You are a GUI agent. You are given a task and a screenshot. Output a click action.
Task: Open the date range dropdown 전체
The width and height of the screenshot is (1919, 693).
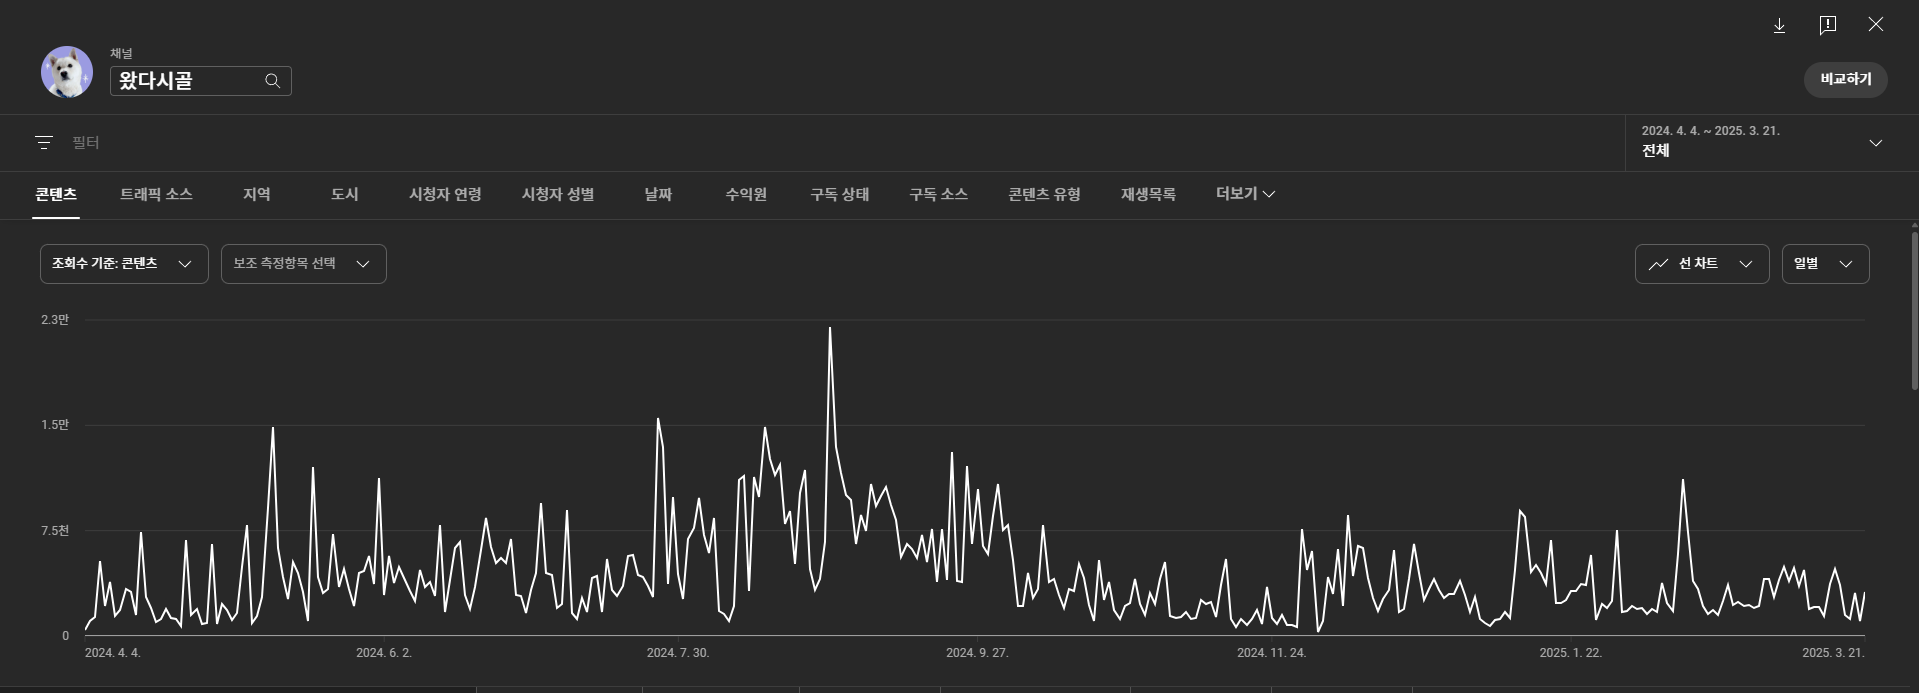[x=1762, y=142]
